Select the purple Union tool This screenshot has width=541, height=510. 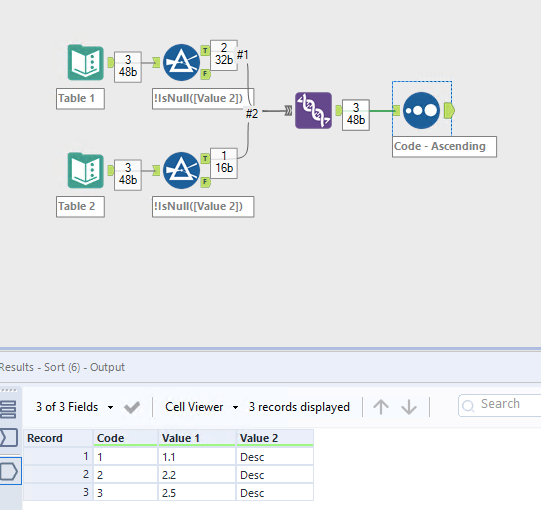tap(313, 110)
